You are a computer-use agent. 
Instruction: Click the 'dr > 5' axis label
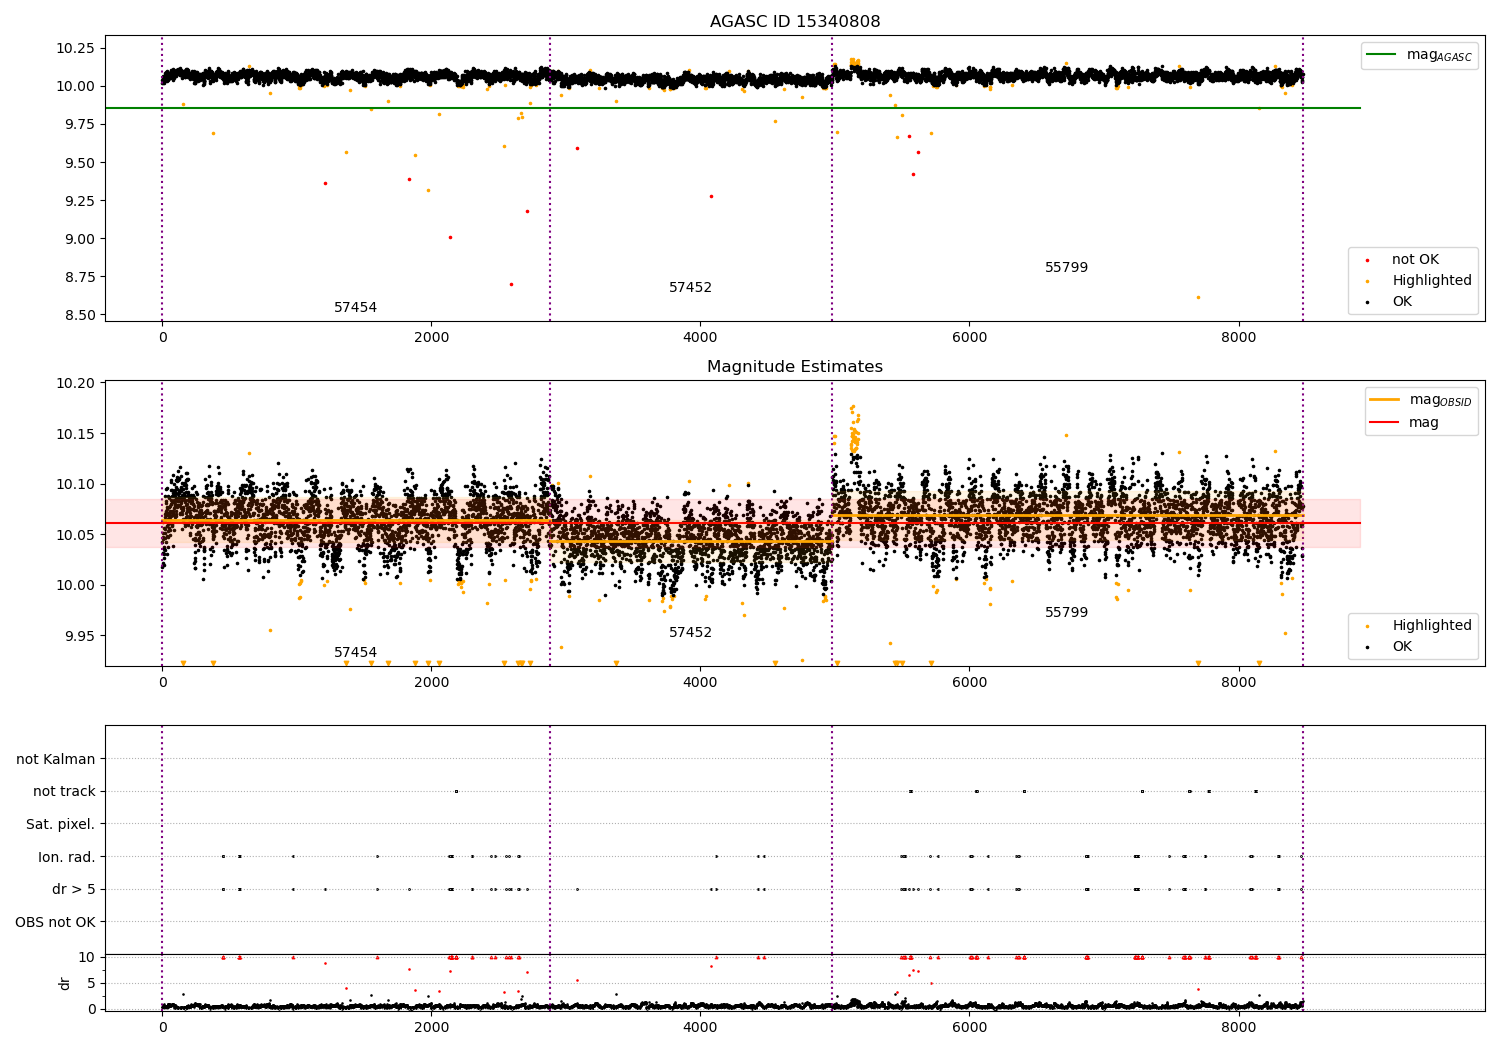tap(74, 889)
